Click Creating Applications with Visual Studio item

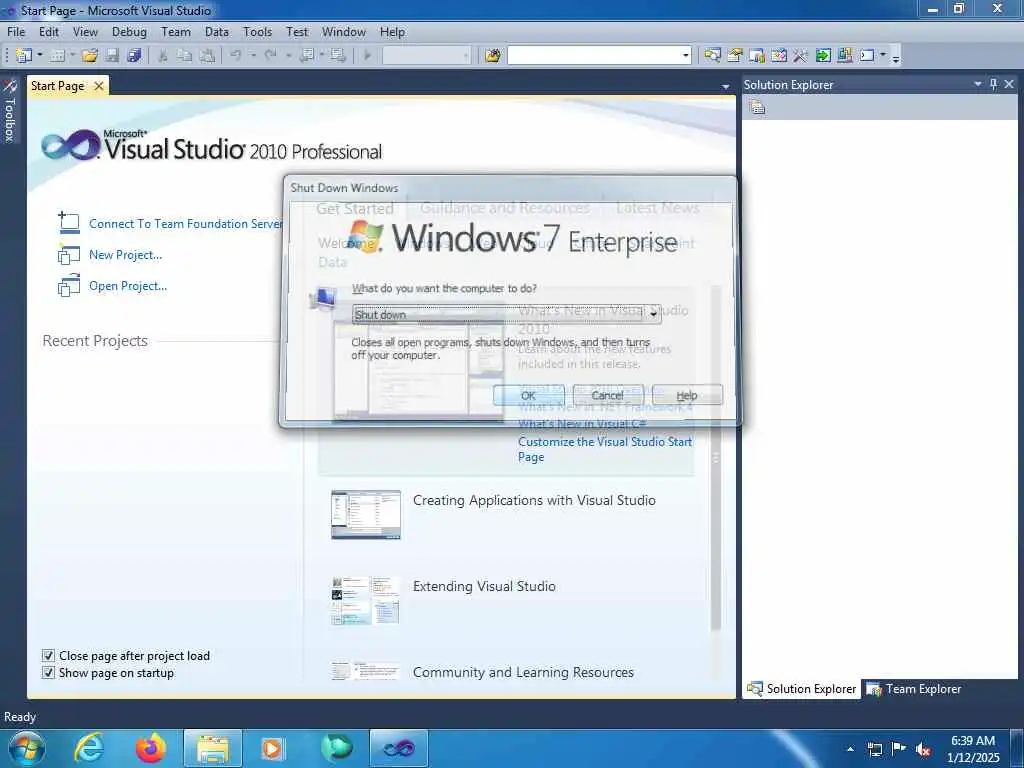point(534,500)
